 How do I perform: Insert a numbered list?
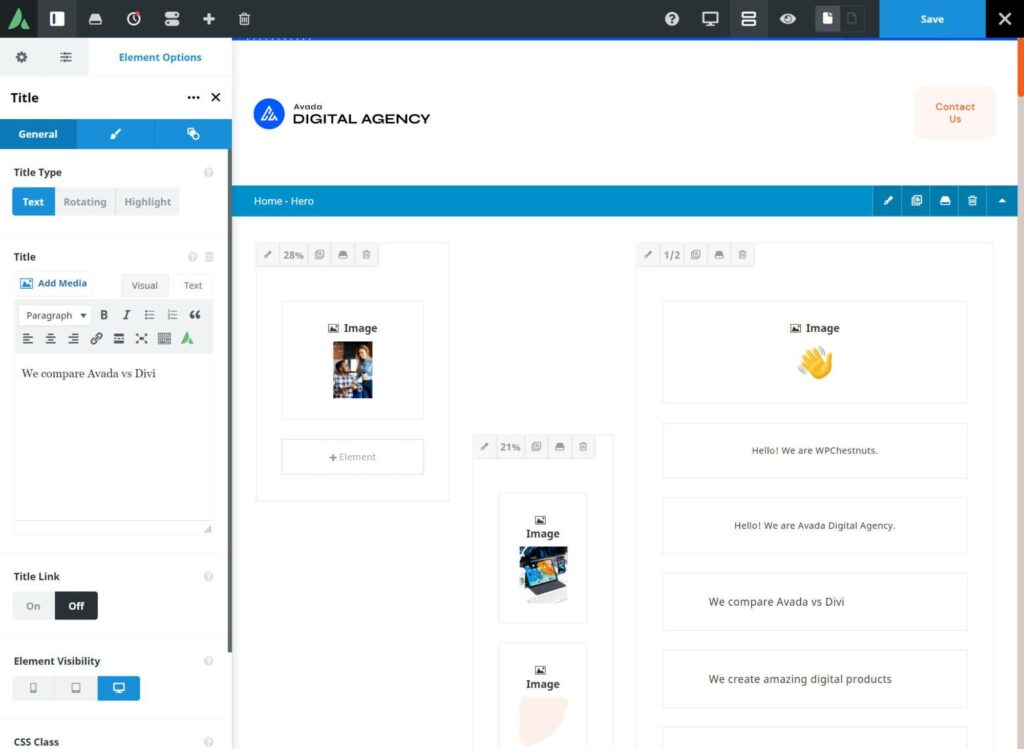tap(172, 315)
